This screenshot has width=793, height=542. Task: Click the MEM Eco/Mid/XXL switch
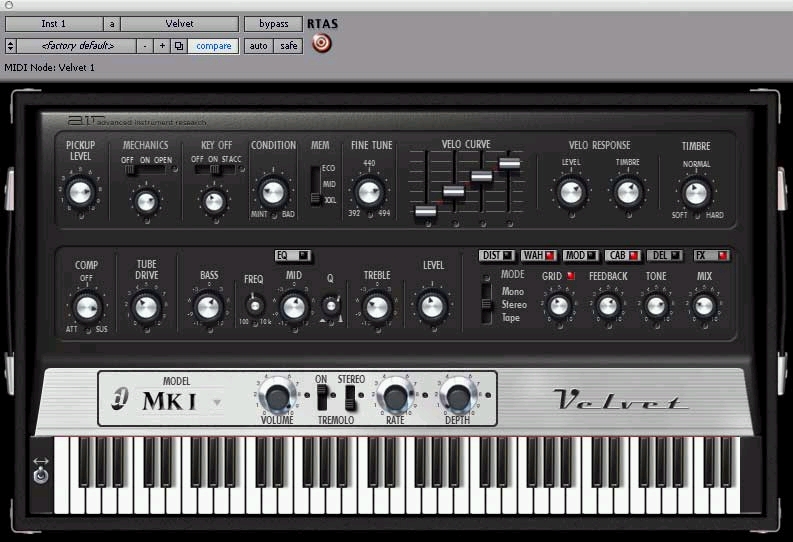[315, 185]
